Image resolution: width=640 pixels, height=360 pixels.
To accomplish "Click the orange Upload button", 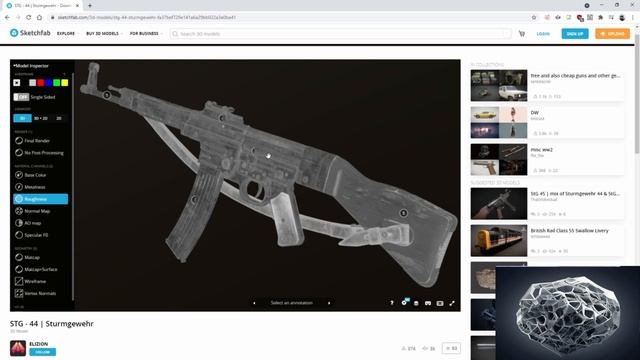I will point(612,33).
